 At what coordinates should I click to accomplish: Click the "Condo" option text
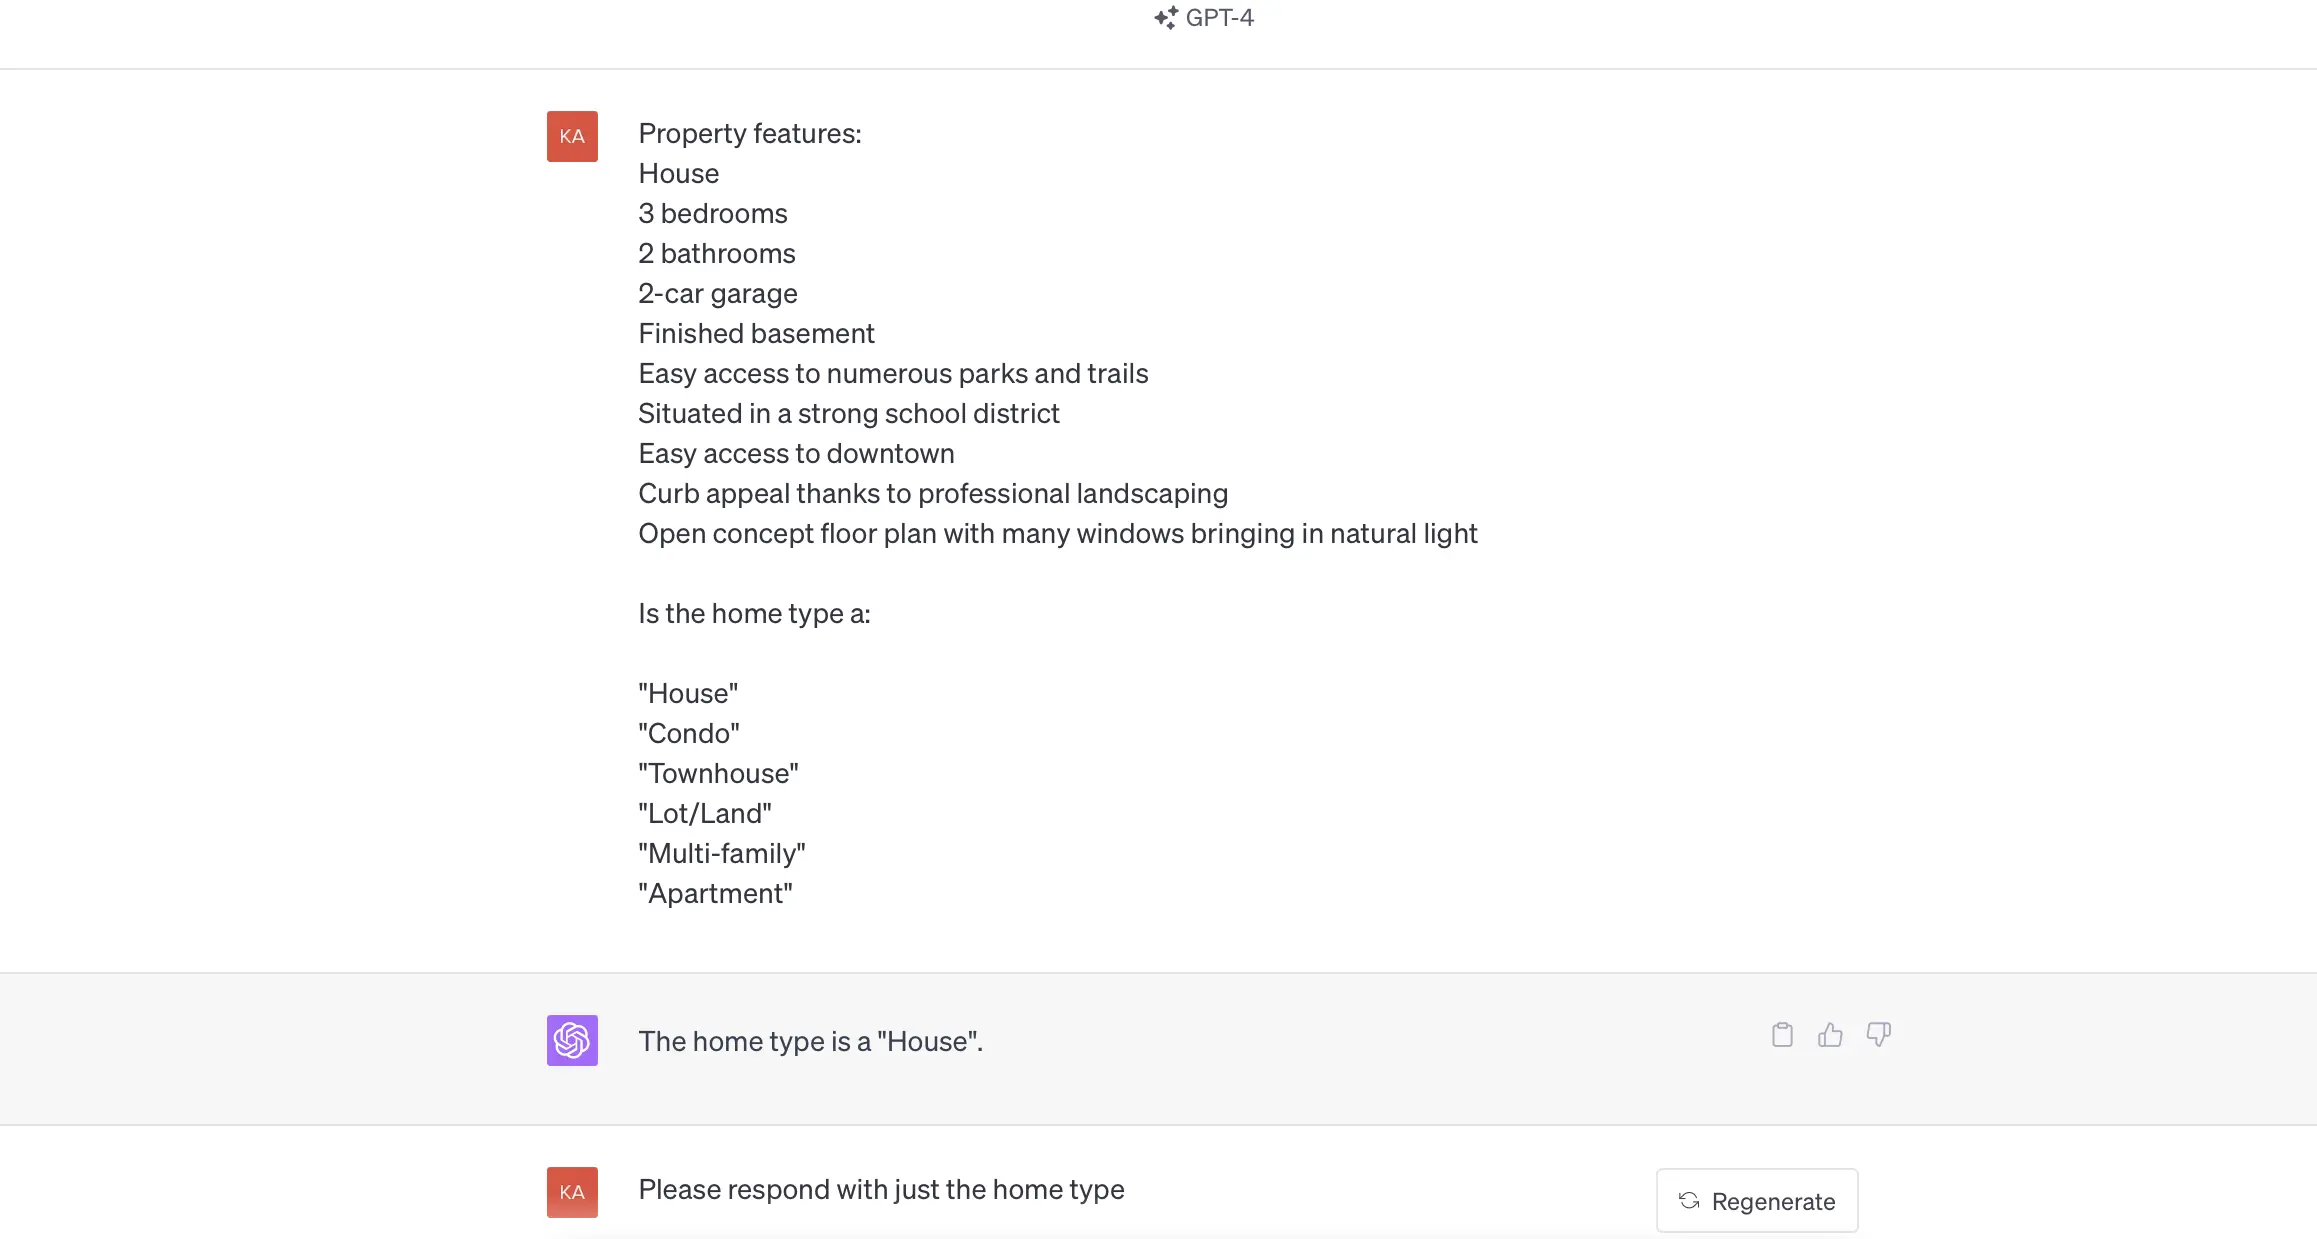coord(689,734)
